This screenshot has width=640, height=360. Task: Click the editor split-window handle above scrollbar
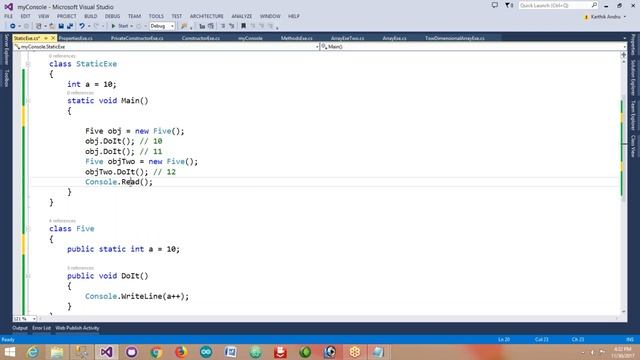(x=624, y=54)
